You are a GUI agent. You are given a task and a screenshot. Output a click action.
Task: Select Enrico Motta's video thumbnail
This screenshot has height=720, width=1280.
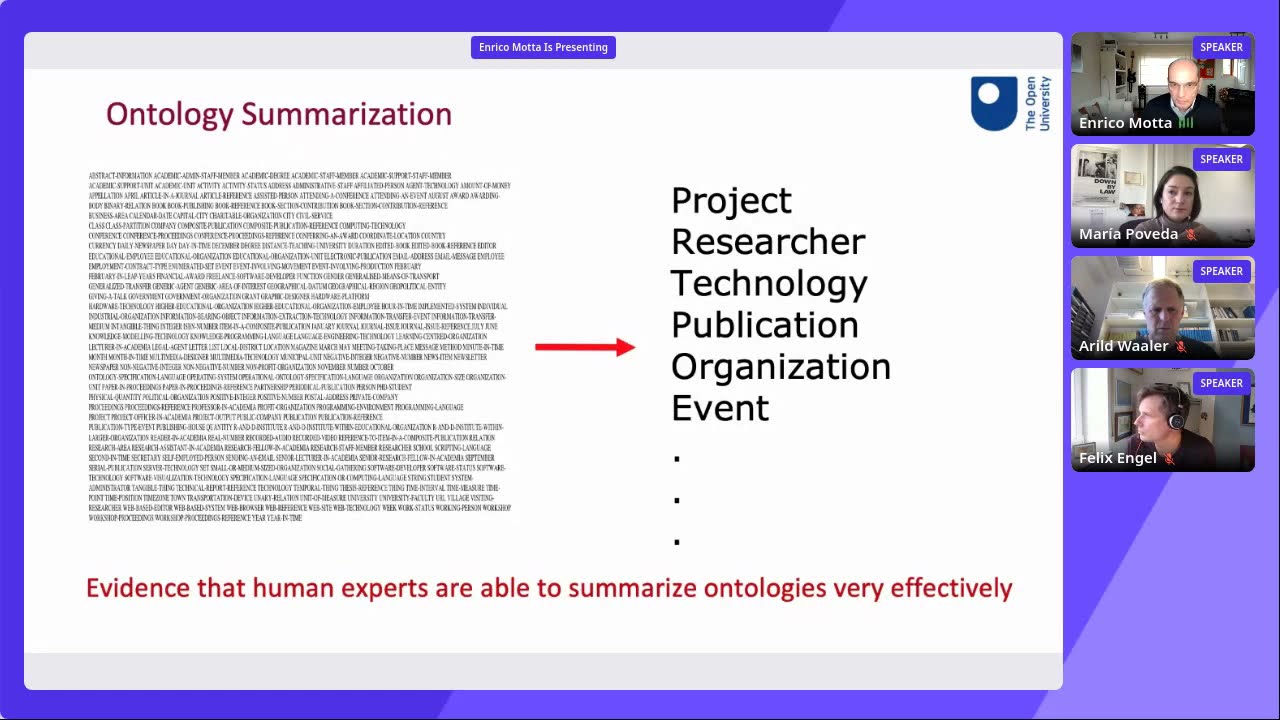[x=1163, y=84]
